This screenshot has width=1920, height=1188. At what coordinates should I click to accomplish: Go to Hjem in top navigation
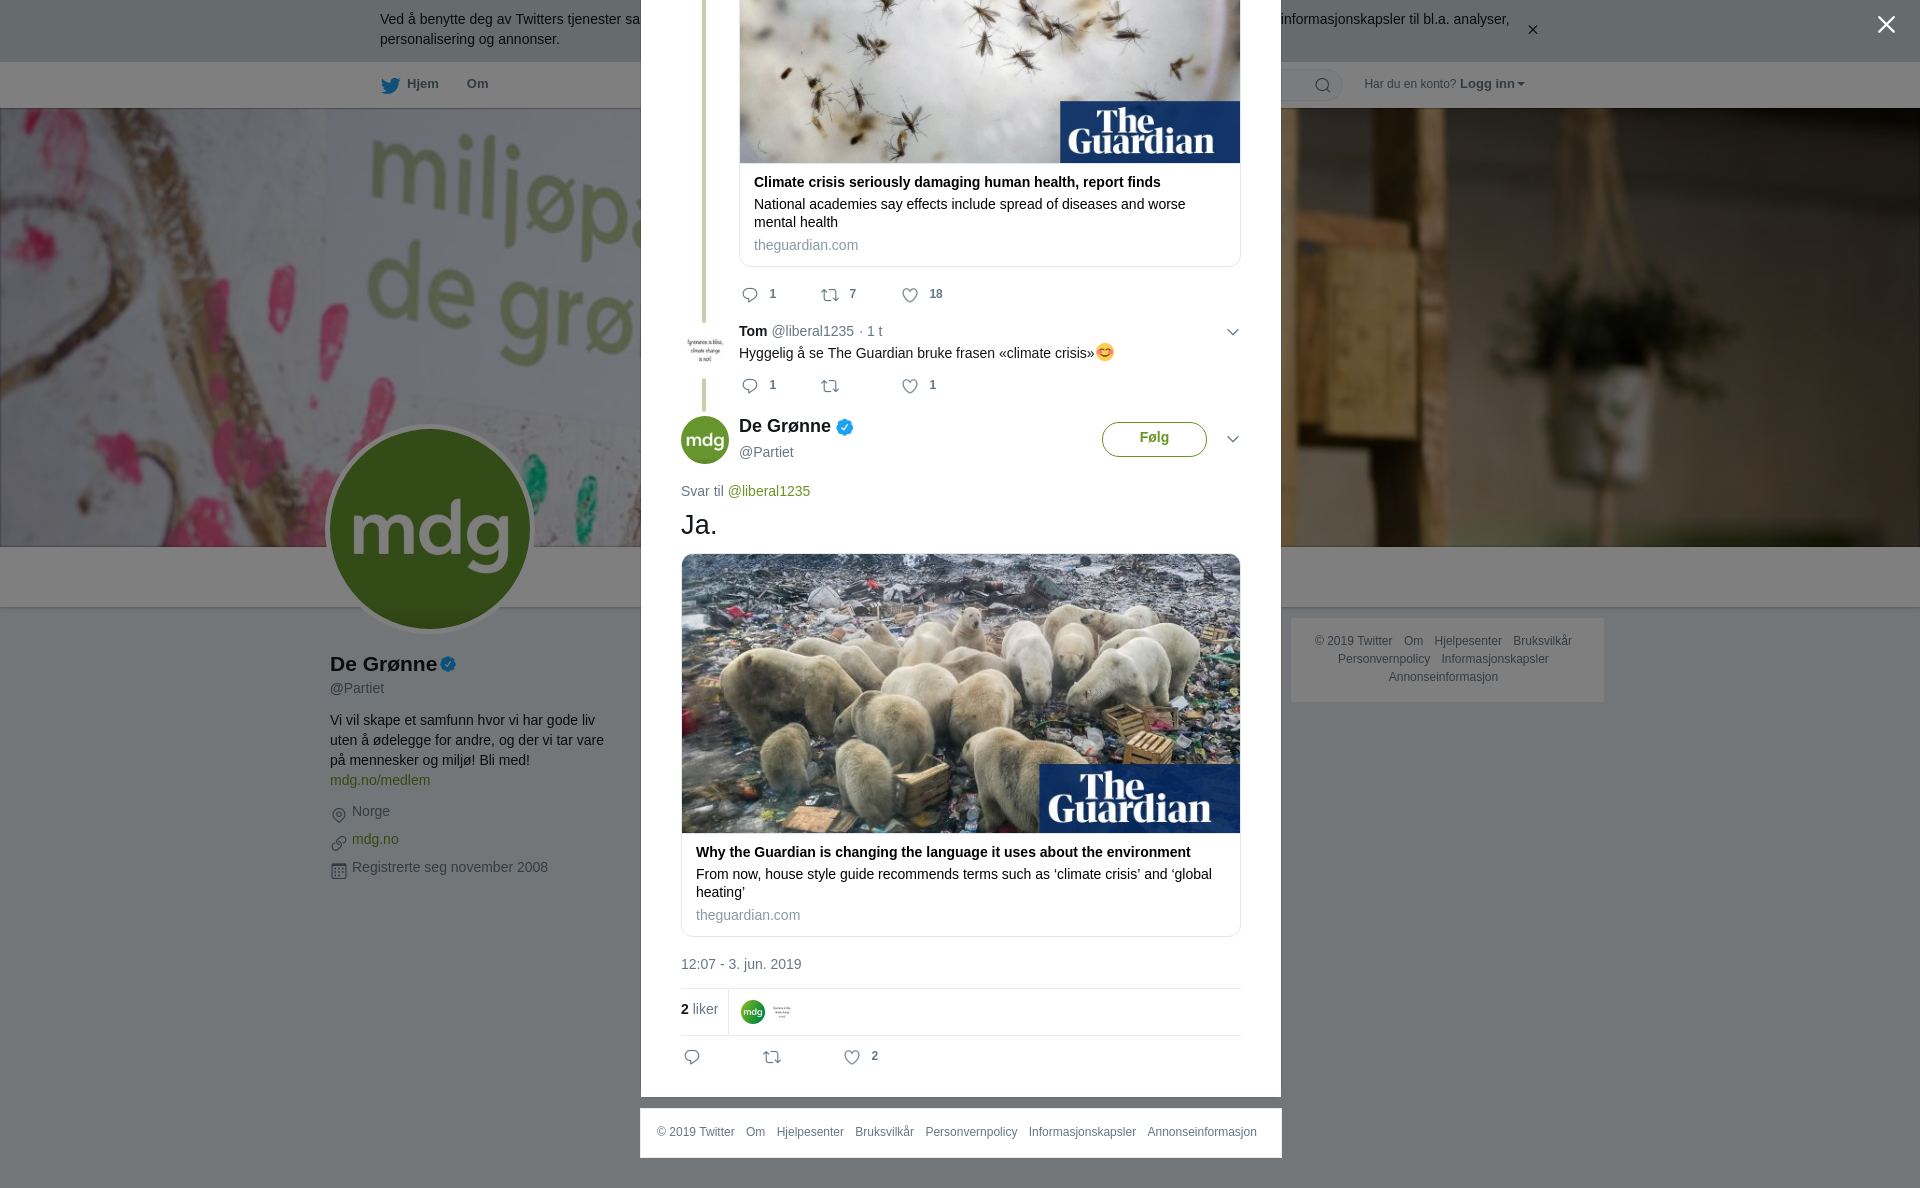pos(410,84)
